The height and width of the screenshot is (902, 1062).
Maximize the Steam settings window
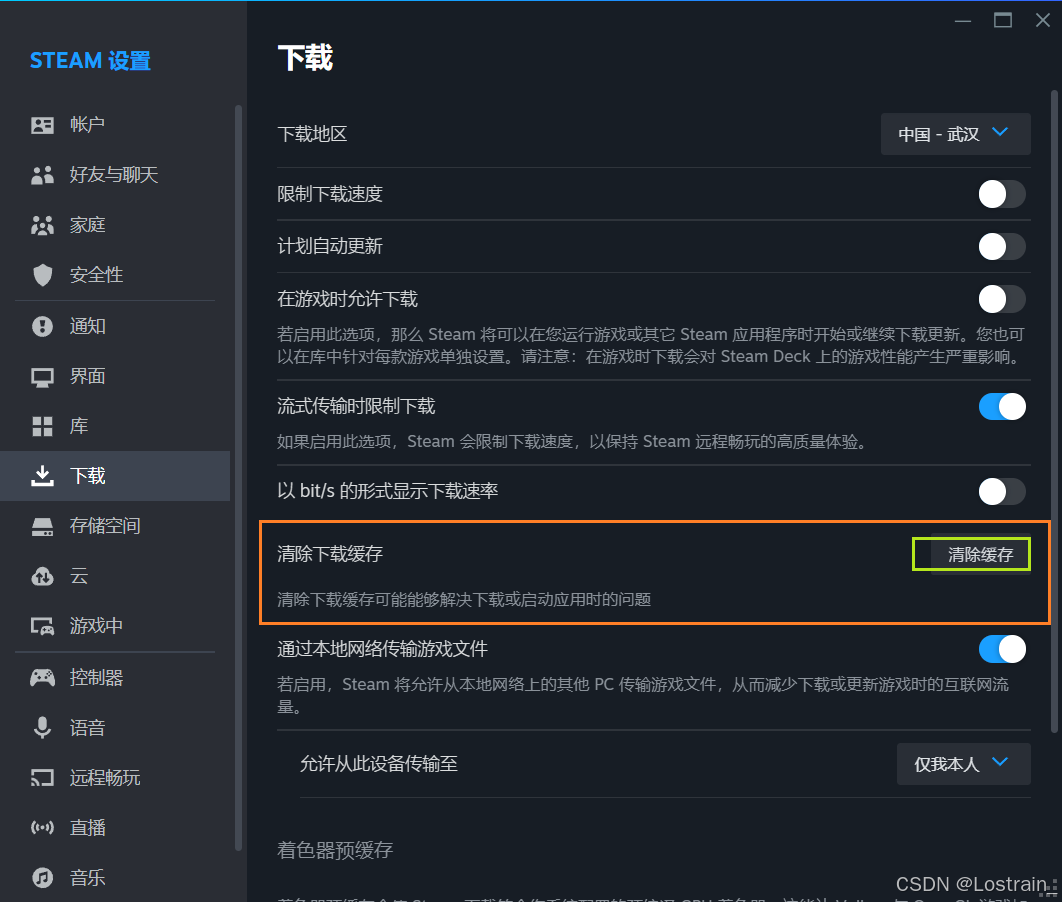(x=1003, y=20)
